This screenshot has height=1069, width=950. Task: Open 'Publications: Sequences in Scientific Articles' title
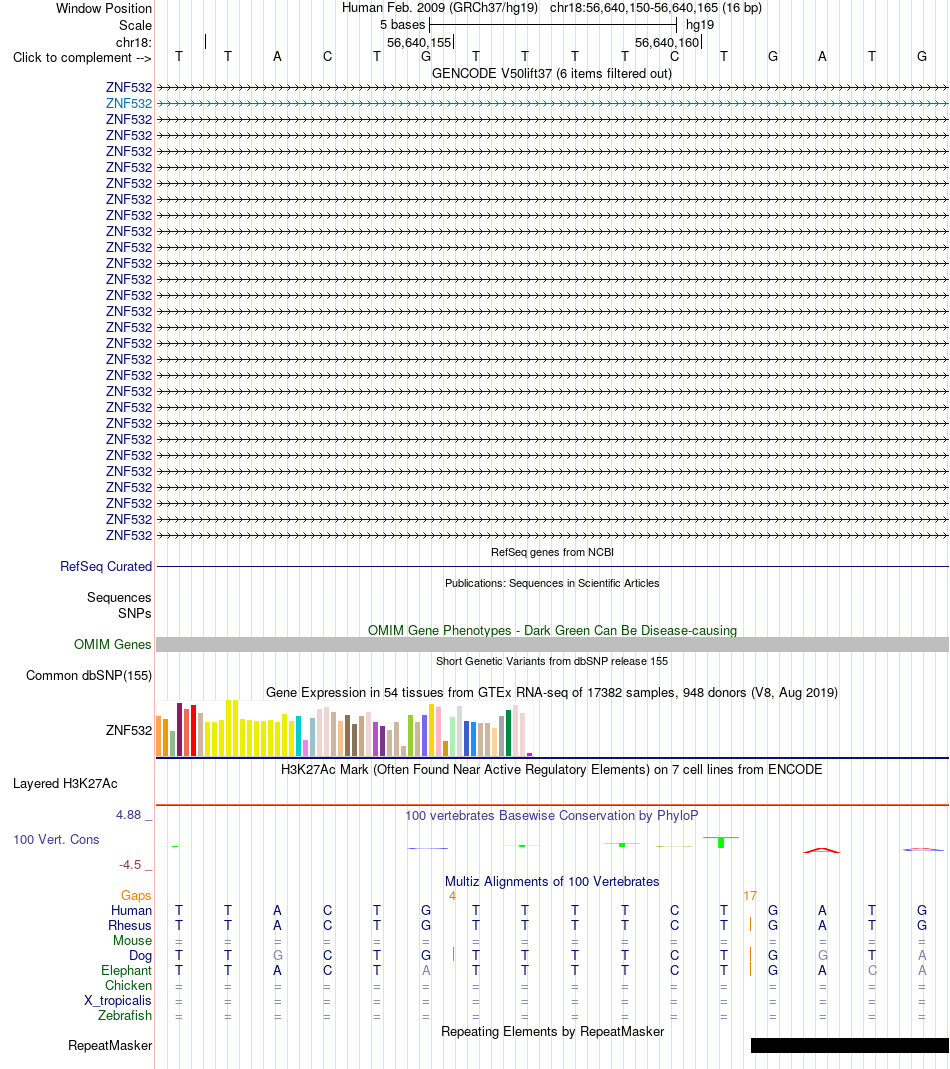pos(552,583)
